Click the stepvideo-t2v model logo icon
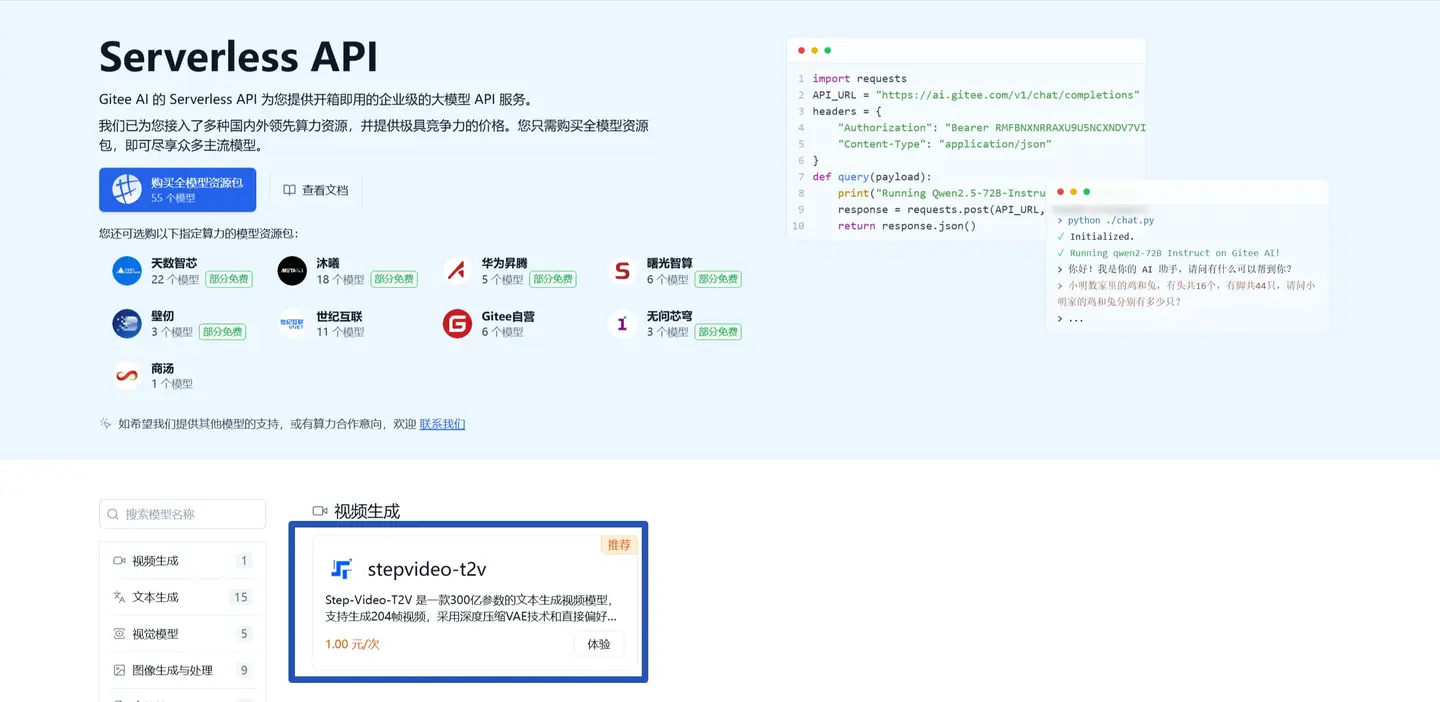The height and width of the screenshot is (702, 1440). coord(340,568)
